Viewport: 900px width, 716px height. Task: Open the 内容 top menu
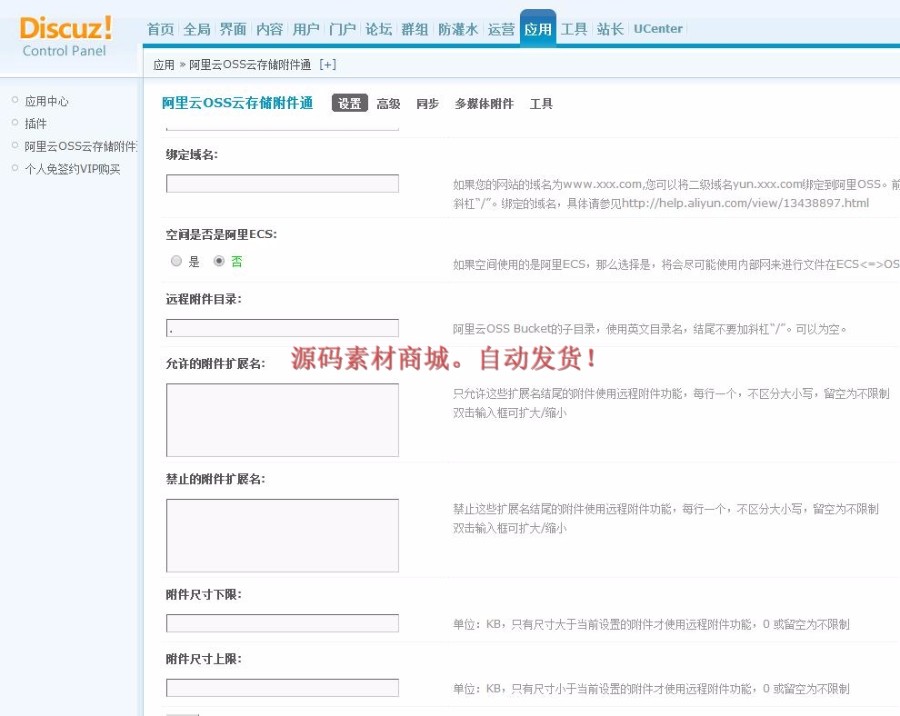[269, 29]
